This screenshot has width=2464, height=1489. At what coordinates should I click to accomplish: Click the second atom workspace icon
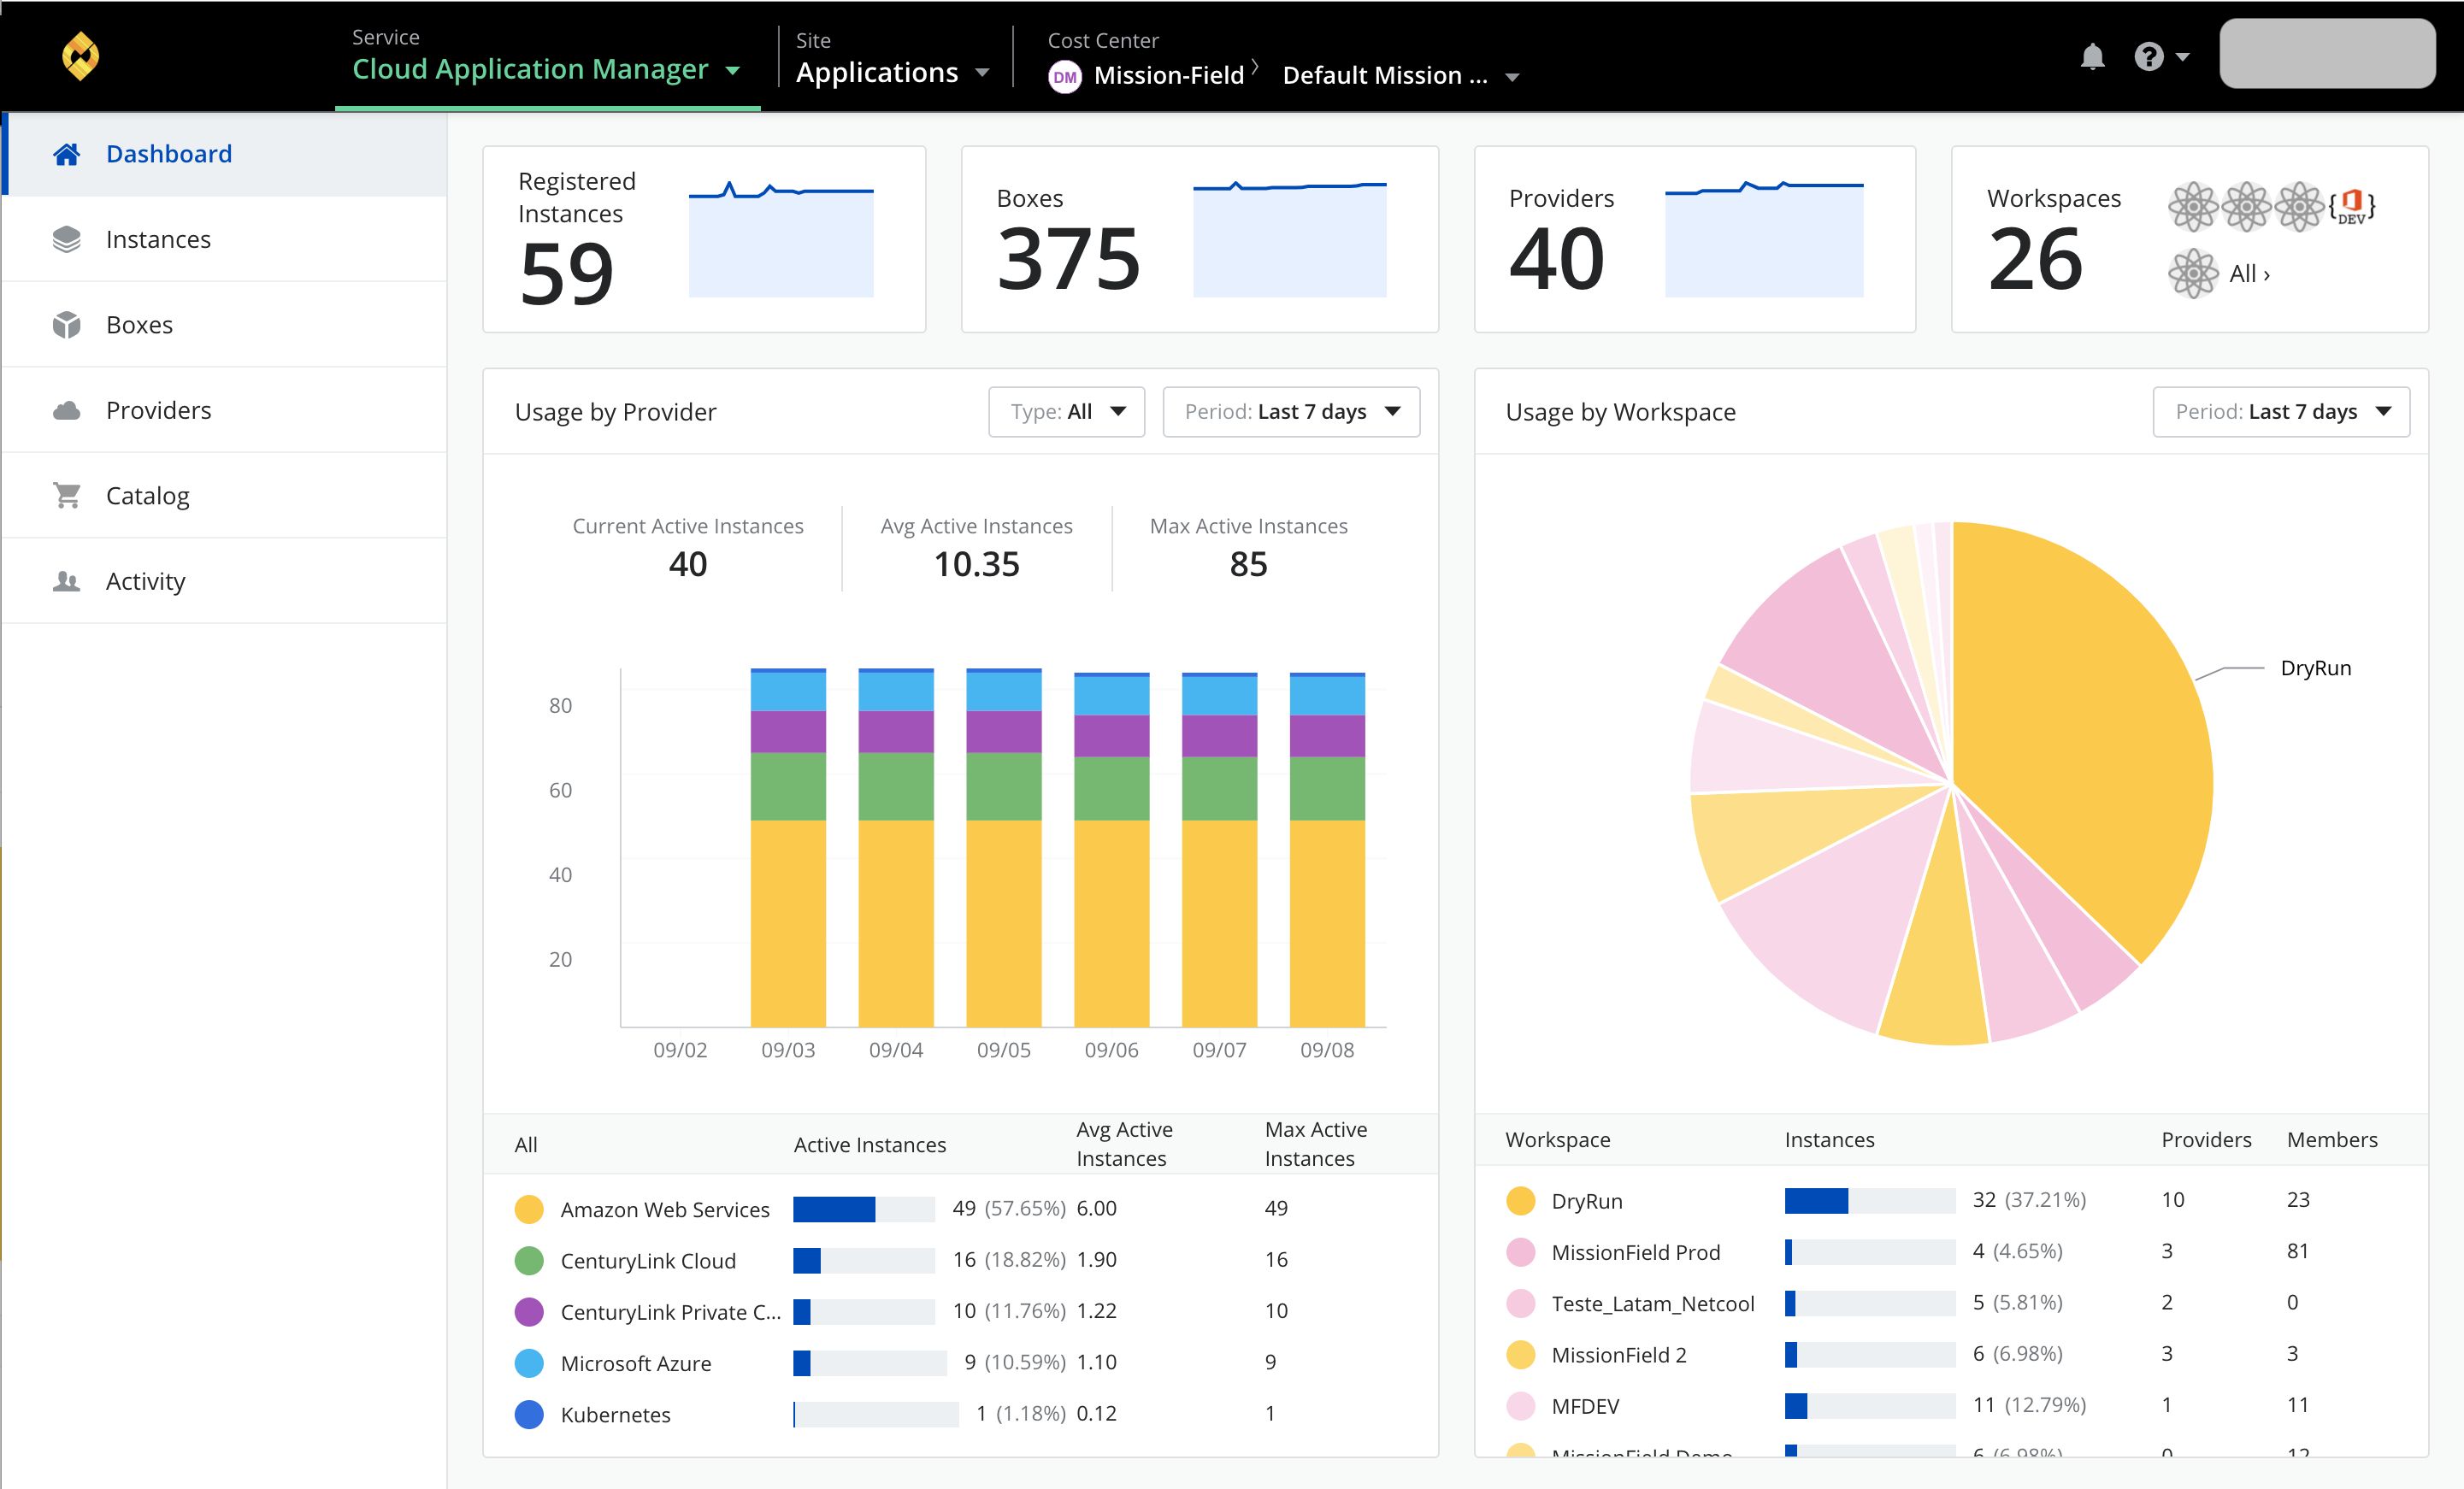(2246, 206)
